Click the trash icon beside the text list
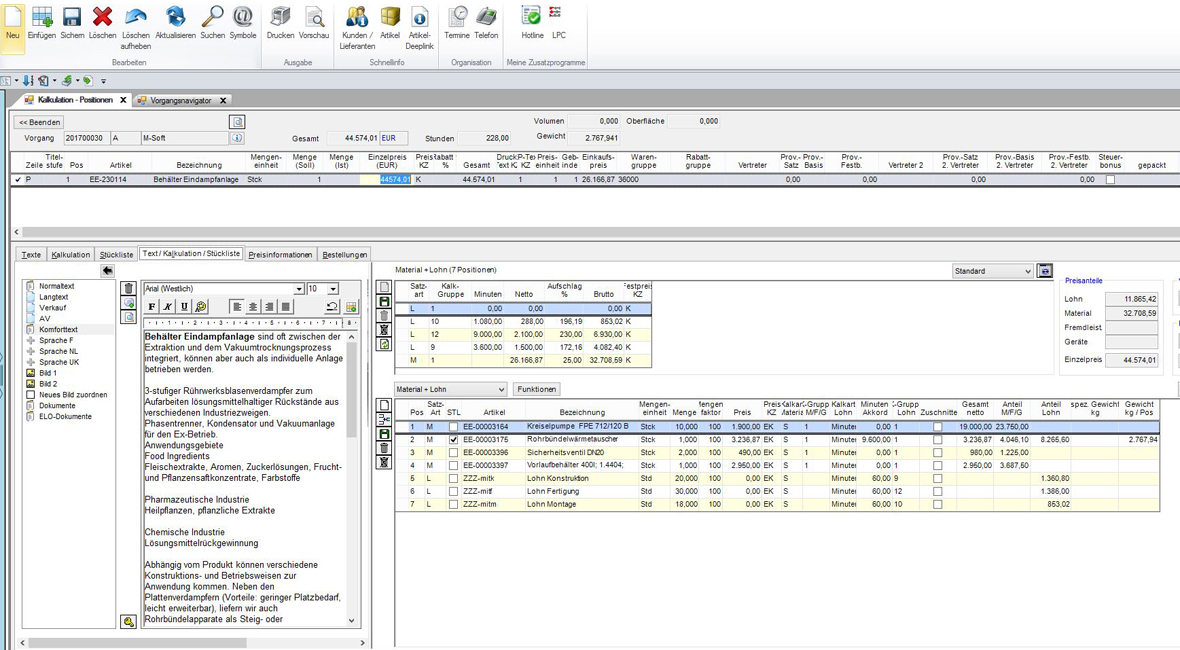The height and width of the screenshot is (650, 1180). (128, 289)
